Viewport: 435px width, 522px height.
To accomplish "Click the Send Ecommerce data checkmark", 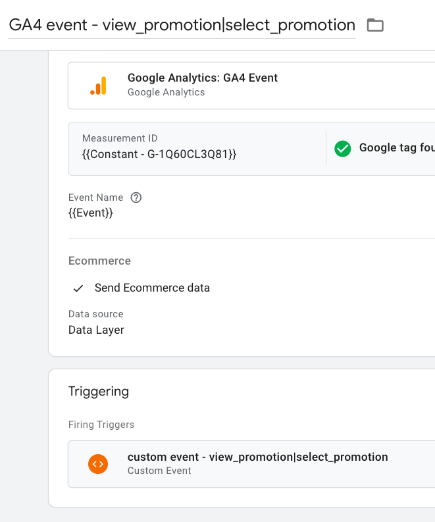I will click(x=78, y=288).
